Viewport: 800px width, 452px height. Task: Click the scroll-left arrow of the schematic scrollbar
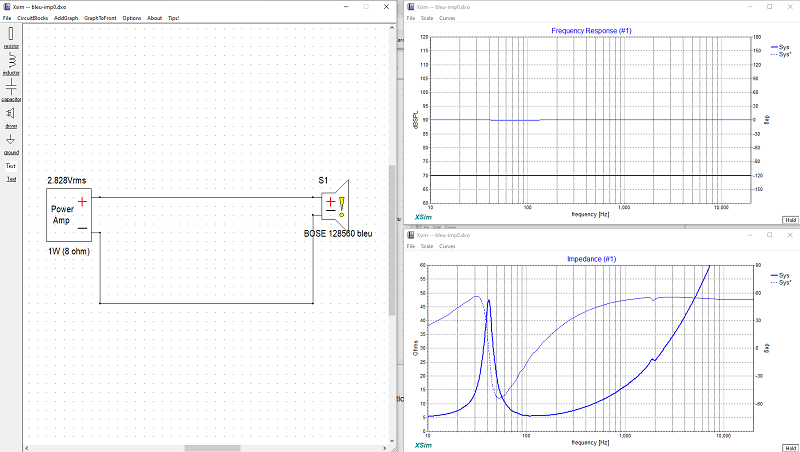pyautogui.click(x=27, y=448)
